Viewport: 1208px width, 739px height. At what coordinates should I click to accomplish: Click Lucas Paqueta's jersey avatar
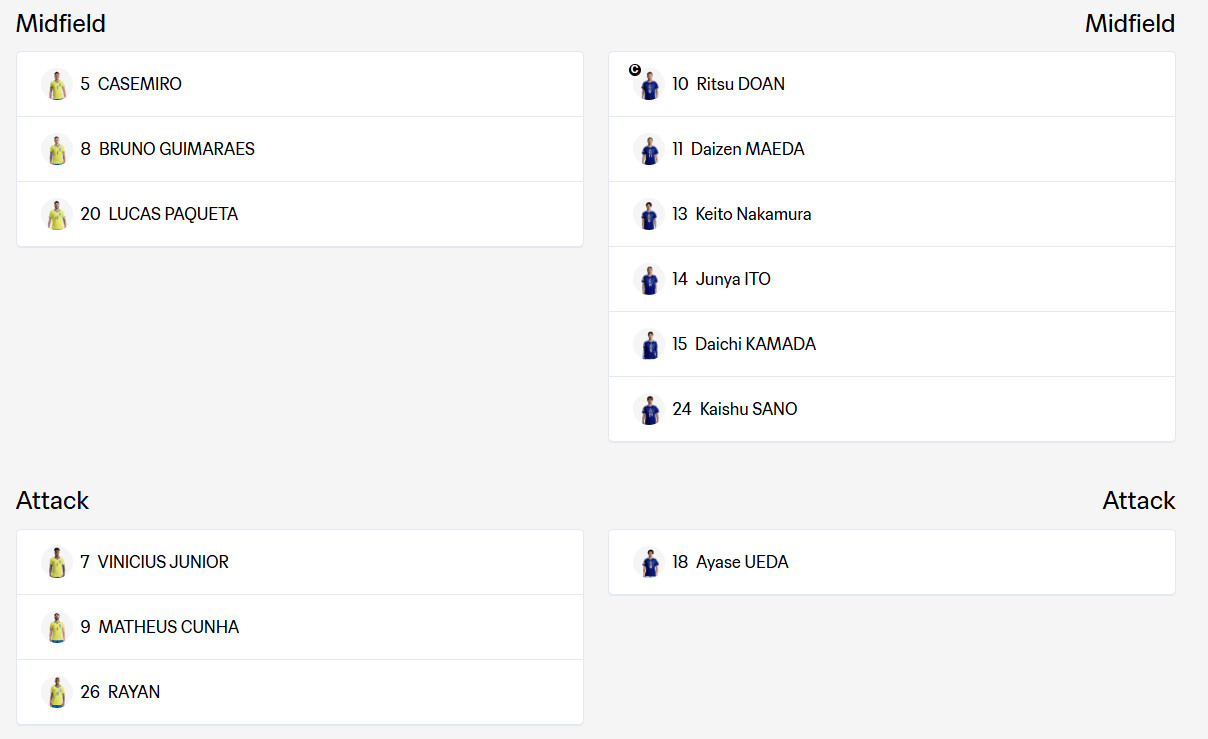pyautogui.click(x=57, y=214)
